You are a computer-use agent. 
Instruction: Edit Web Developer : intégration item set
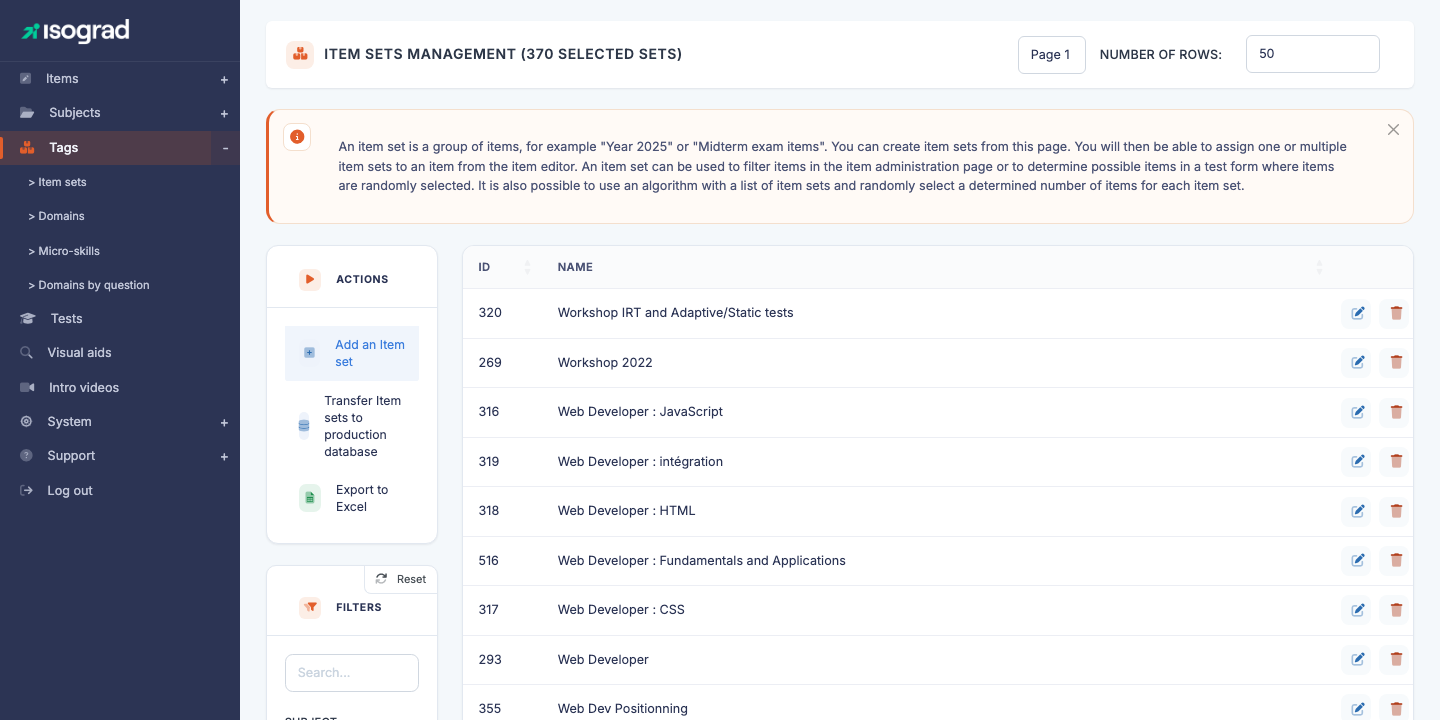(x=1357, y=461)
